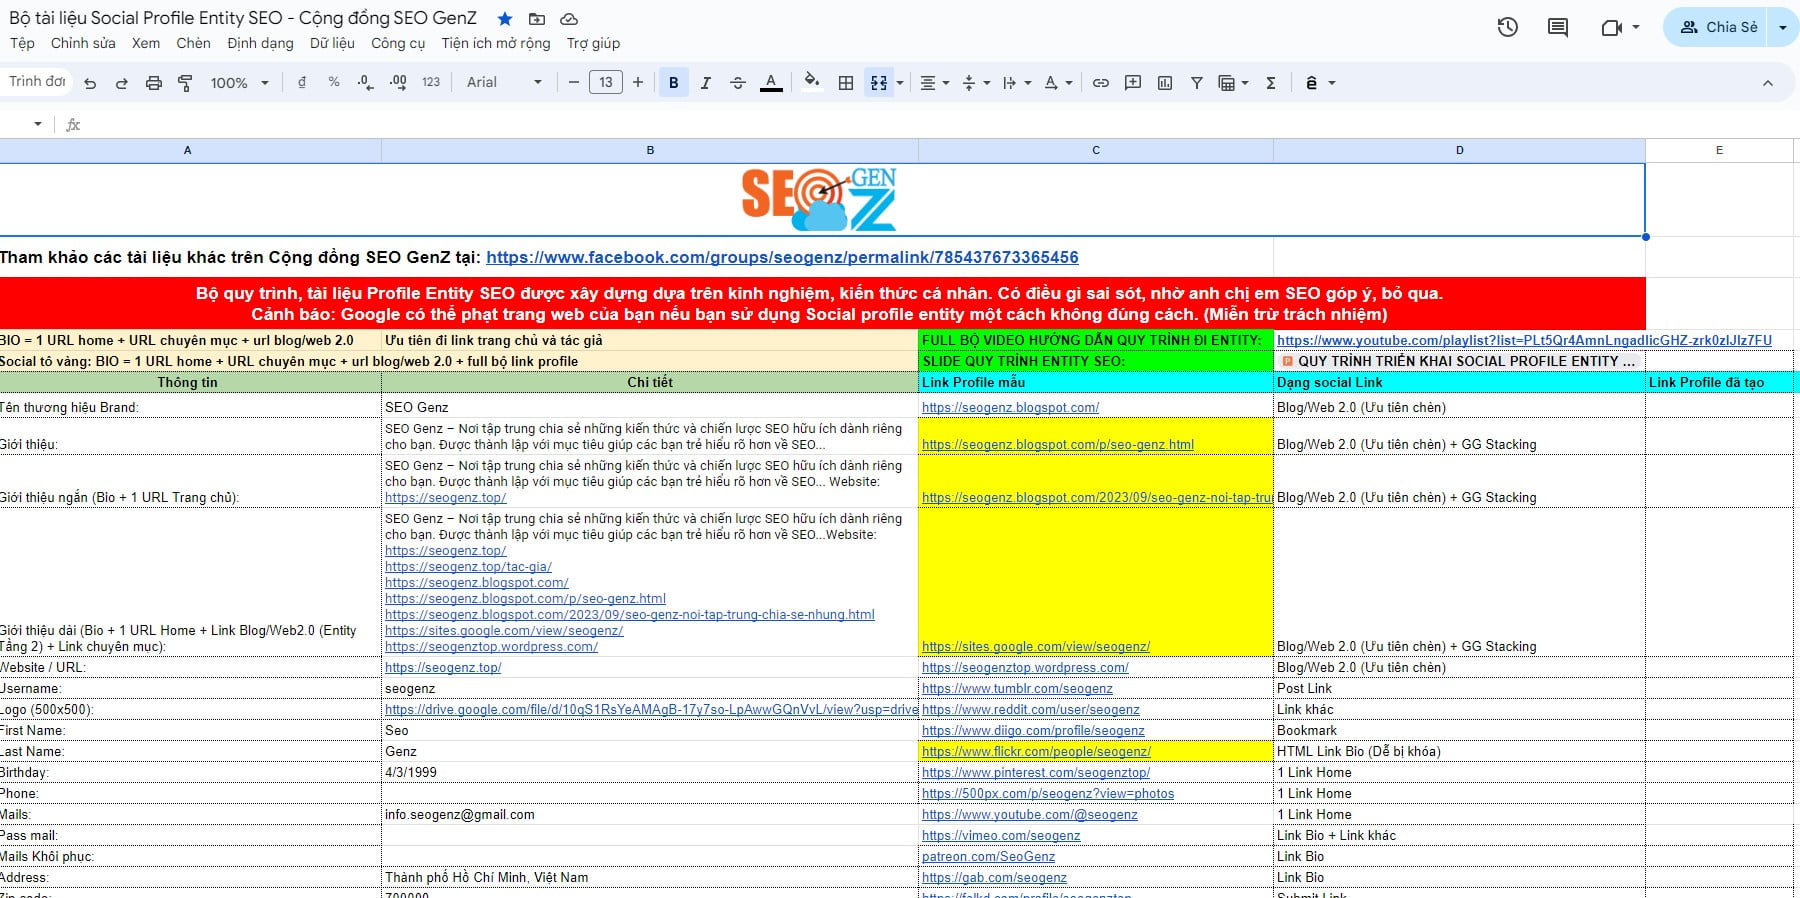Image resolution: width=1800 pixels, height=898 pixels.
Task: Toggle the Merge cells button
Action: 879,83
